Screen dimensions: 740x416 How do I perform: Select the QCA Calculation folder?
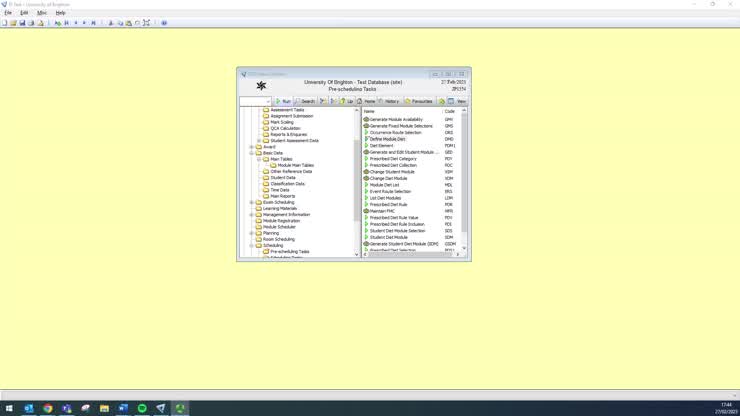(285, 128)
